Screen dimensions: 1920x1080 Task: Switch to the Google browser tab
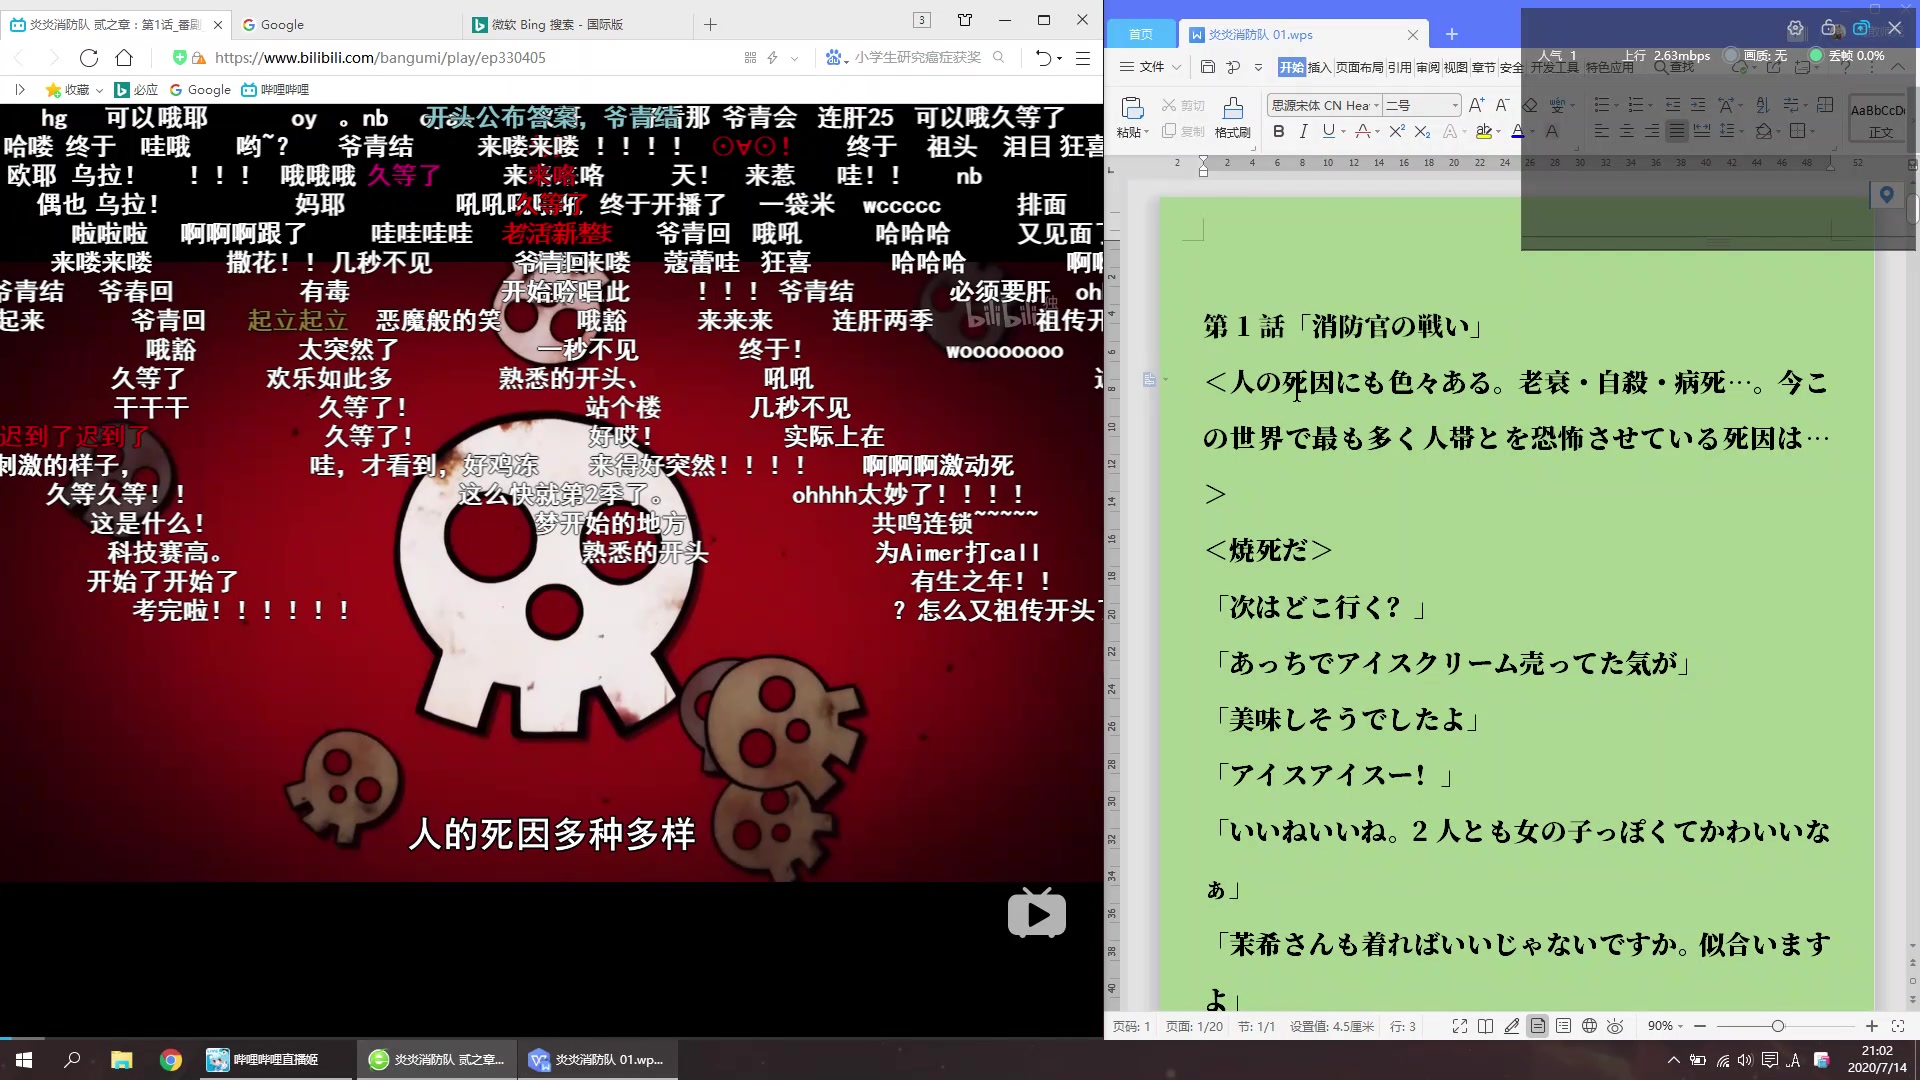pos(345,24)
